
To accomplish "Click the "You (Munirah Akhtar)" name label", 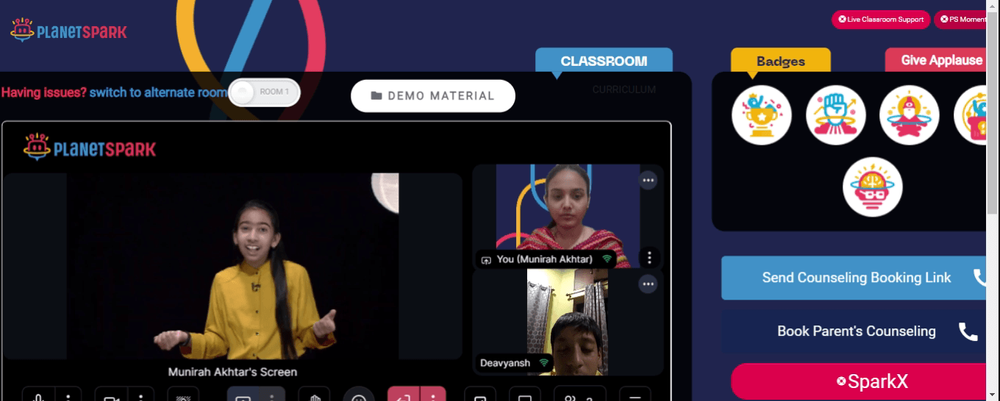I will 545,259.
